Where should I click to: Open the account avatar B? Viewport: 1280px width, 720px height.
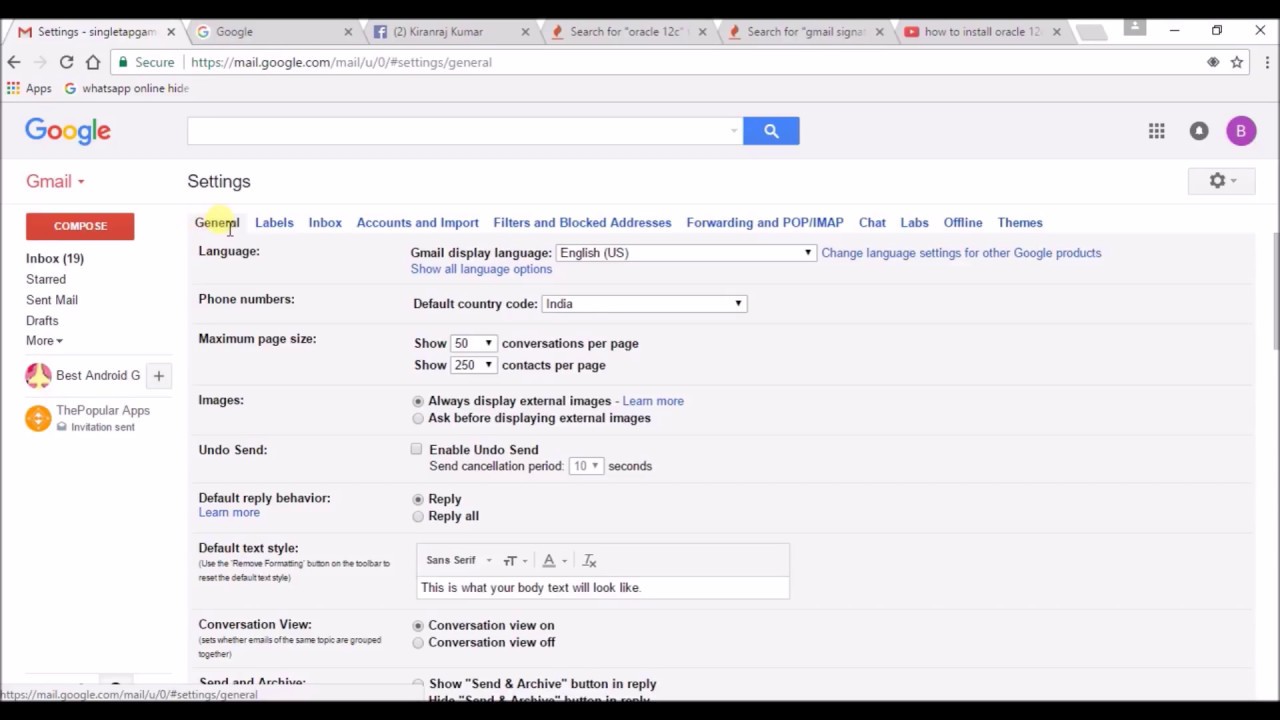pos(1241,131)
